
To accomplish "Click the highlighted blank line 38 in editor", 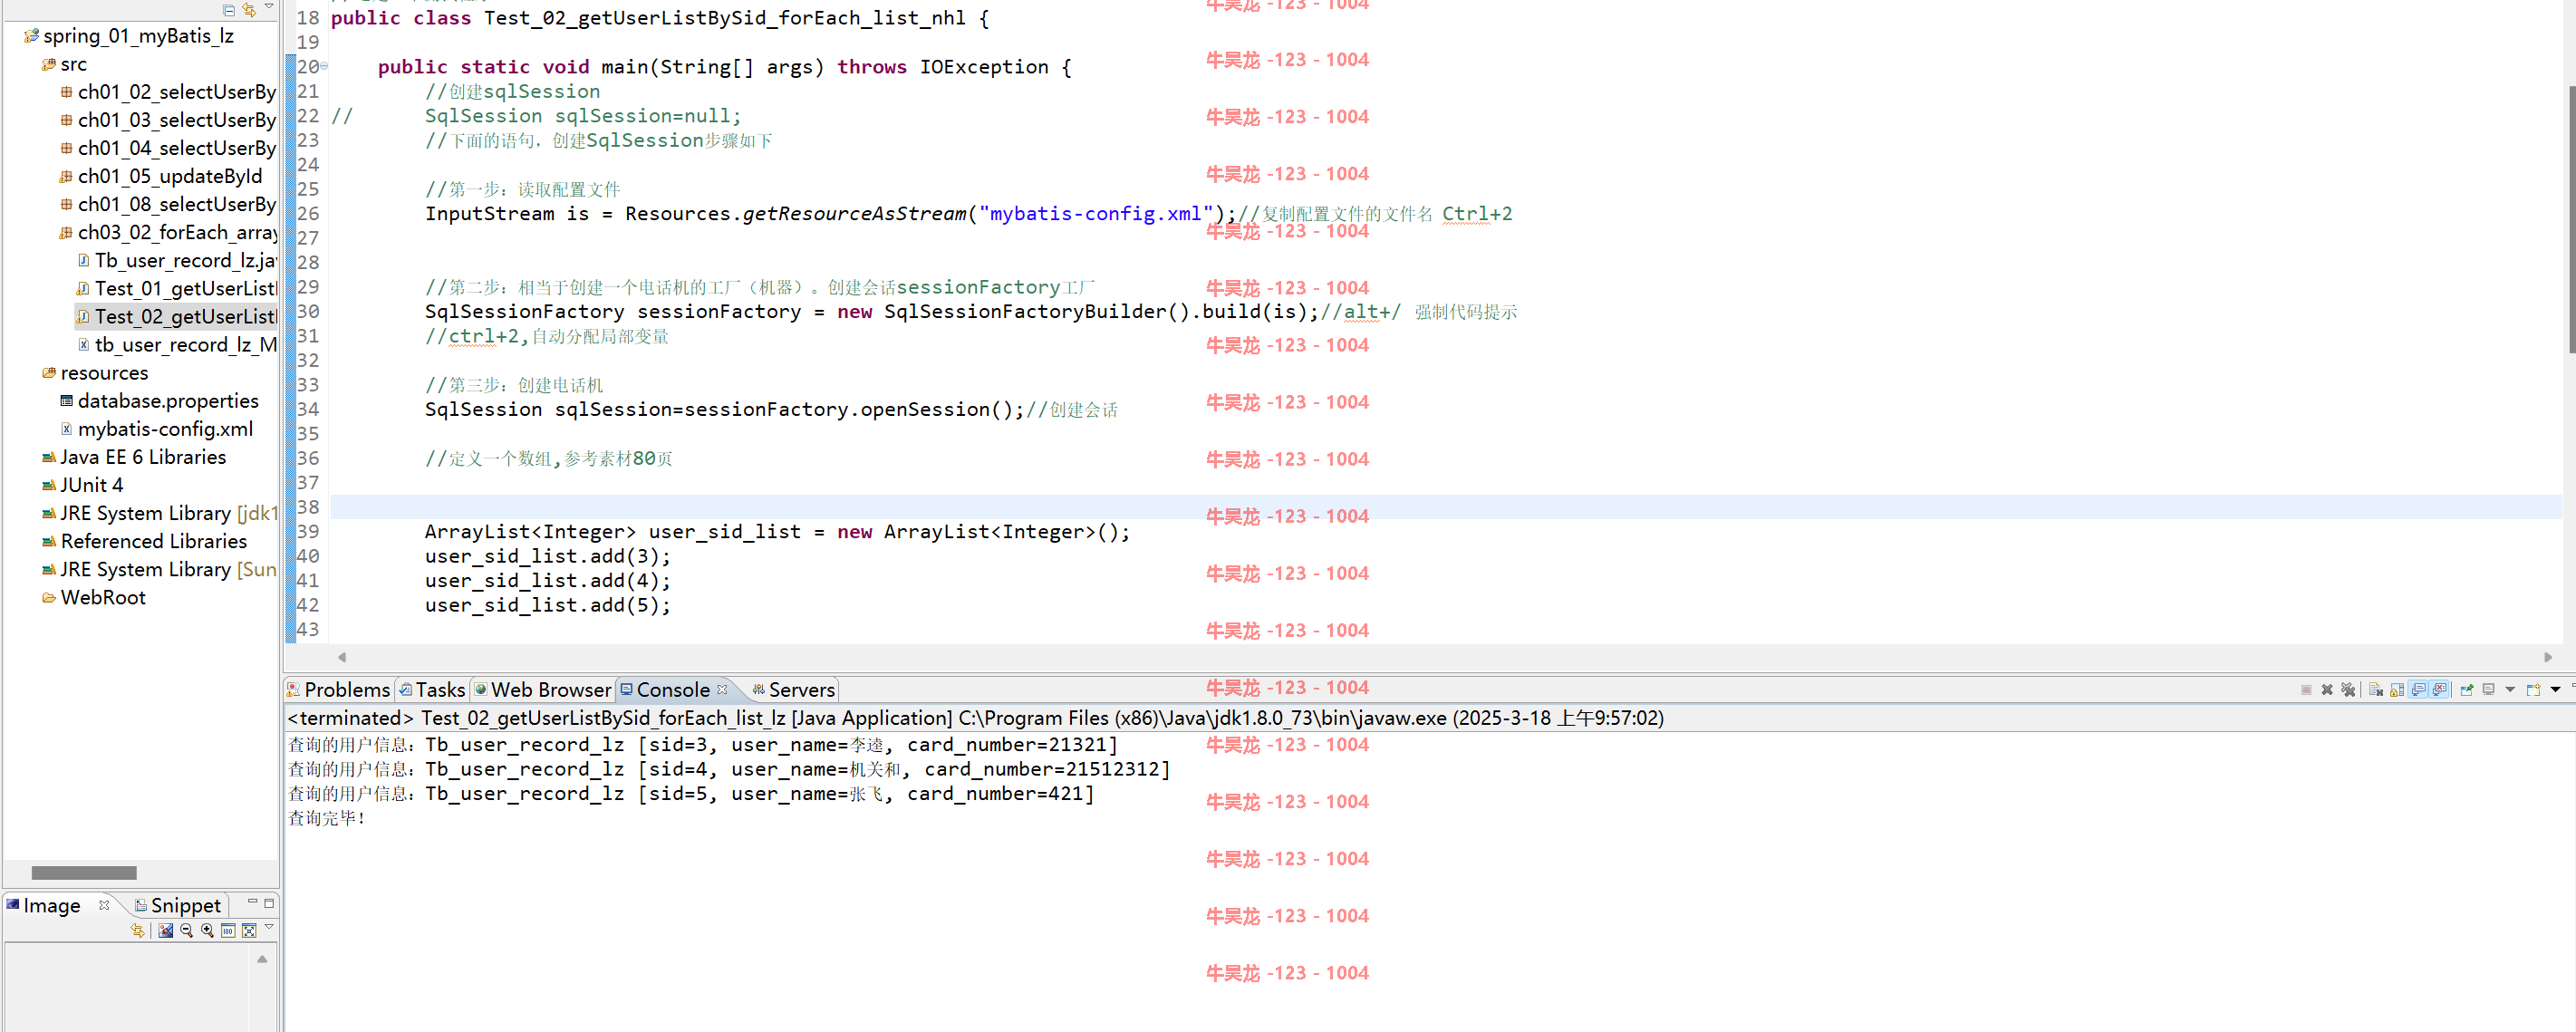I will [1445, 507].
